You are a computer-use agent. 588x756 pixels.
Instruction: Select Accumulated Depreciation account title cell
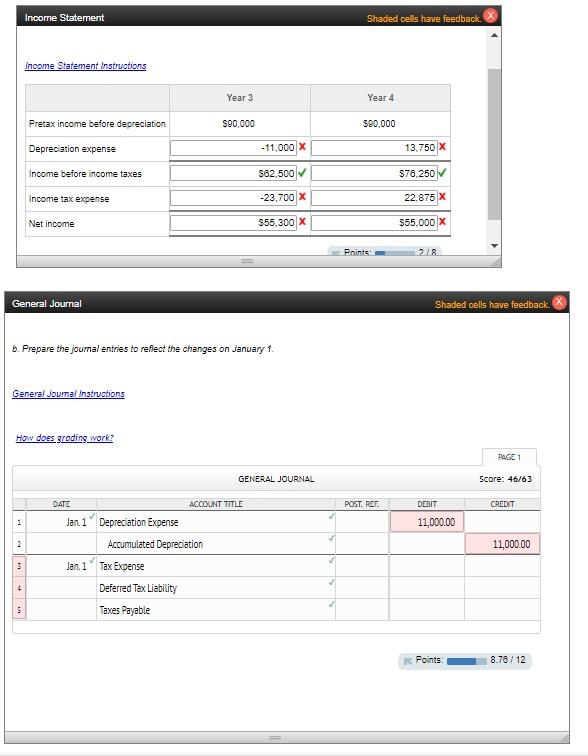[215, 544]
